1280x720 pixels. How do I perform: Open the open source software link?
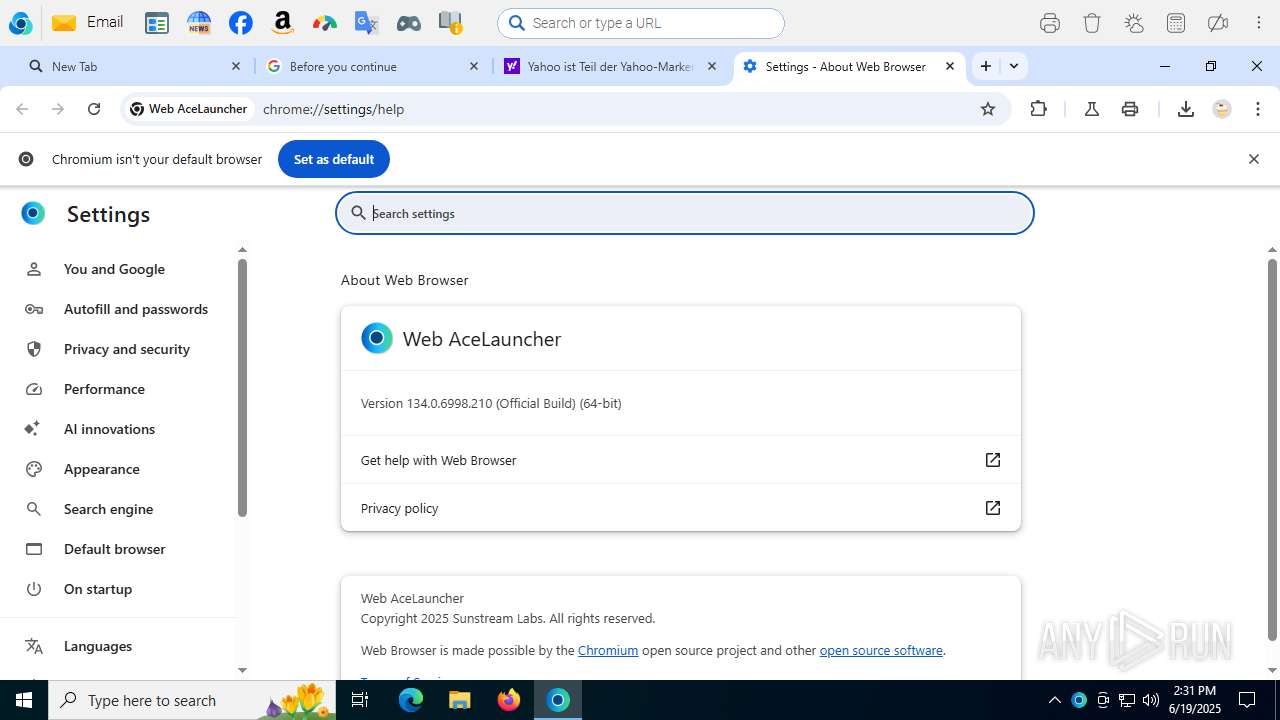tap(881, 650)
